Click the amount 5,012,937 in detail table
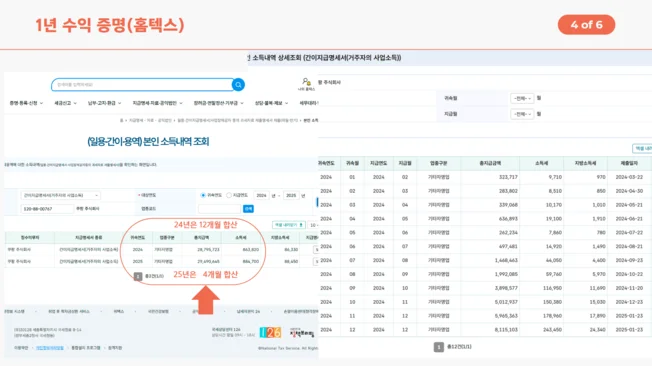This screenshot has height=366, width=652. tap(506, 302)
